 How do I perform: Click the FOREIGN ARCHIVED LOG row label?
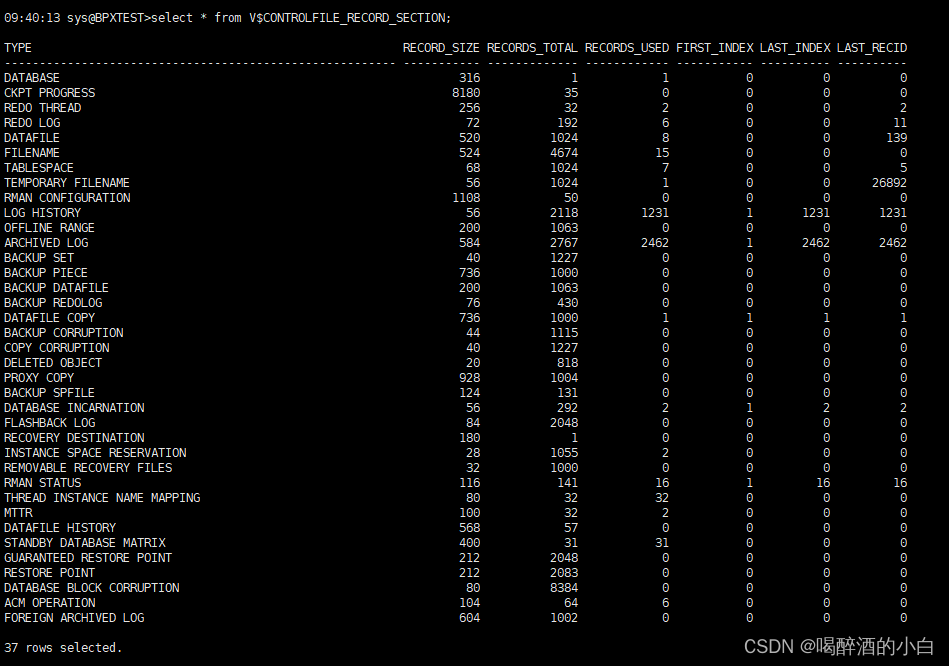74,618
